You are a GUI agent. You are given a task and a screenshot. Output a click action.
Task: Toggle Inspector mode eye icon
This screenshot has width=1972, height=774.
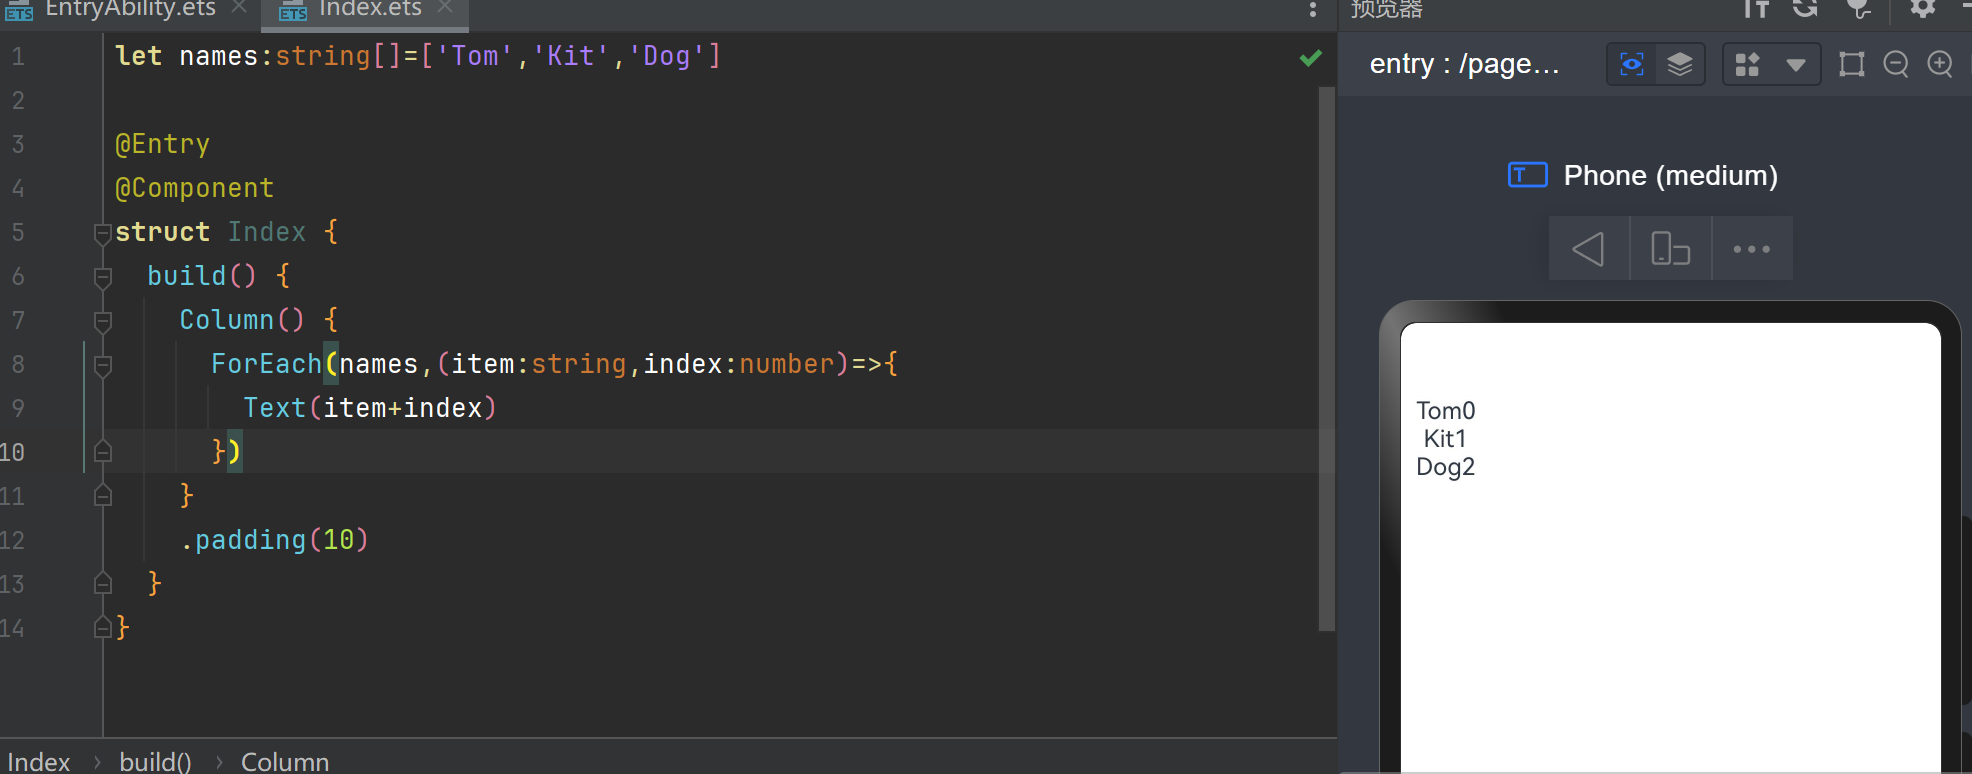click(x=1632, y=65)
